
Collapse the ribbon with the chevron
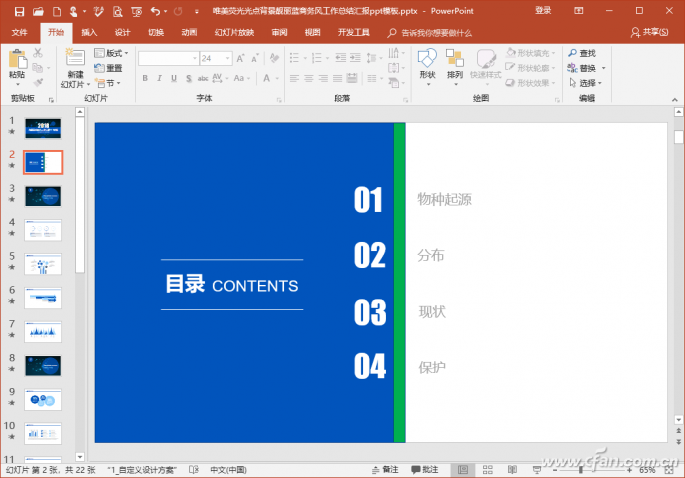(x=675, y=100)
